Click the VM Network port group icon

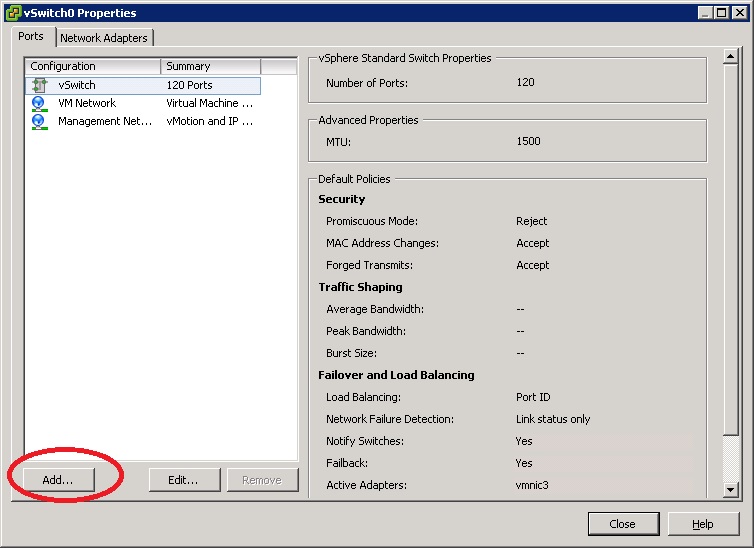click(x=39, y=103)
